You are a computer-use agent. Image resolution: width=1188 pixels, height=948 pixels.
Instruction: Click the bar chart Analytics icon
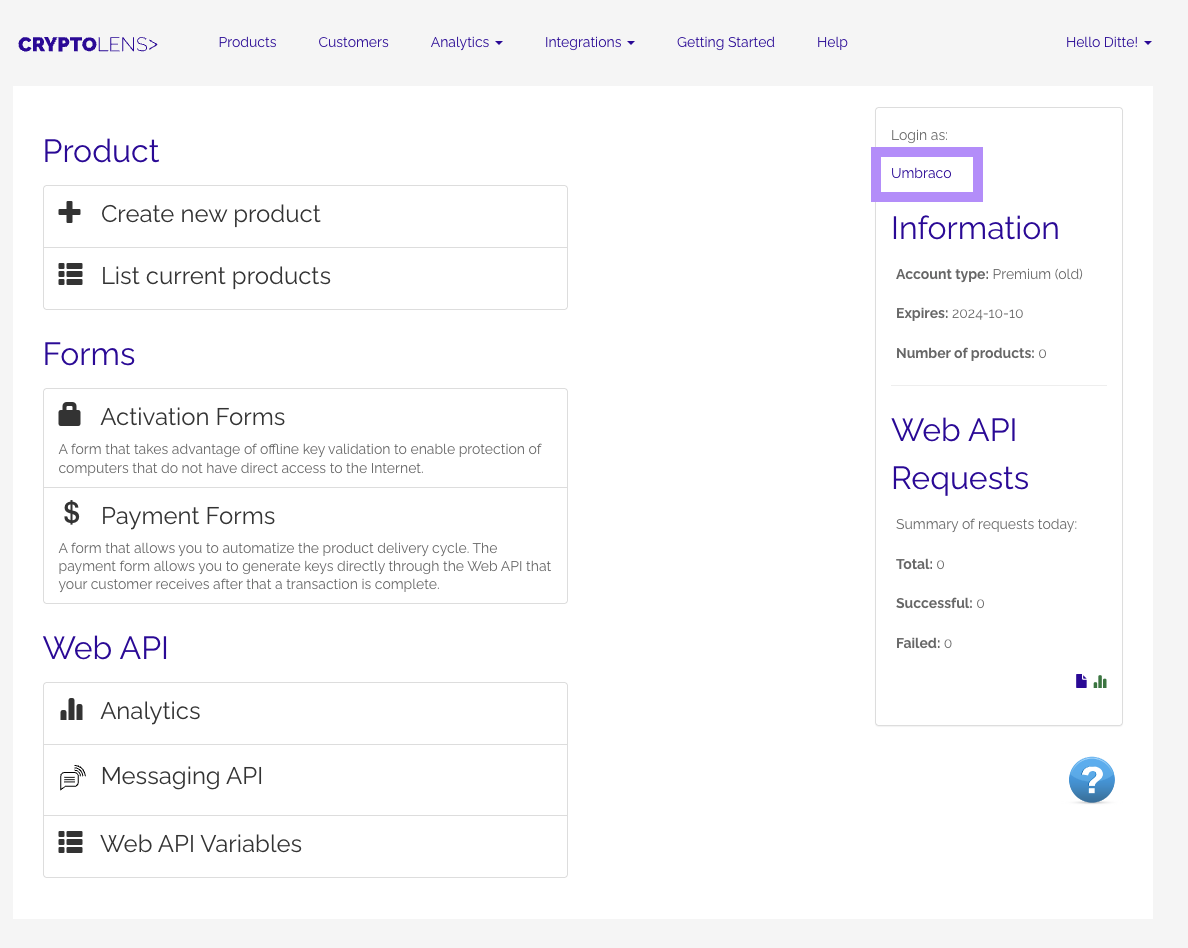71,710
